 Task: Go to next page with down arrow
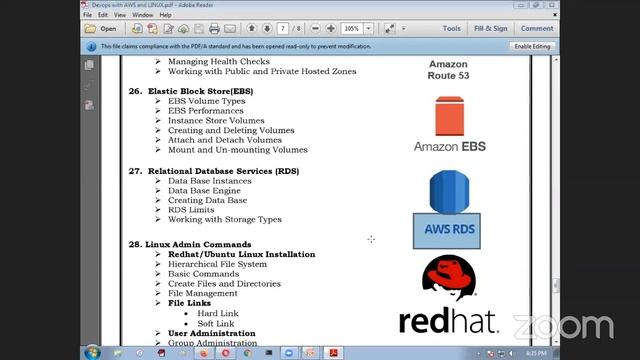point(267,29)
